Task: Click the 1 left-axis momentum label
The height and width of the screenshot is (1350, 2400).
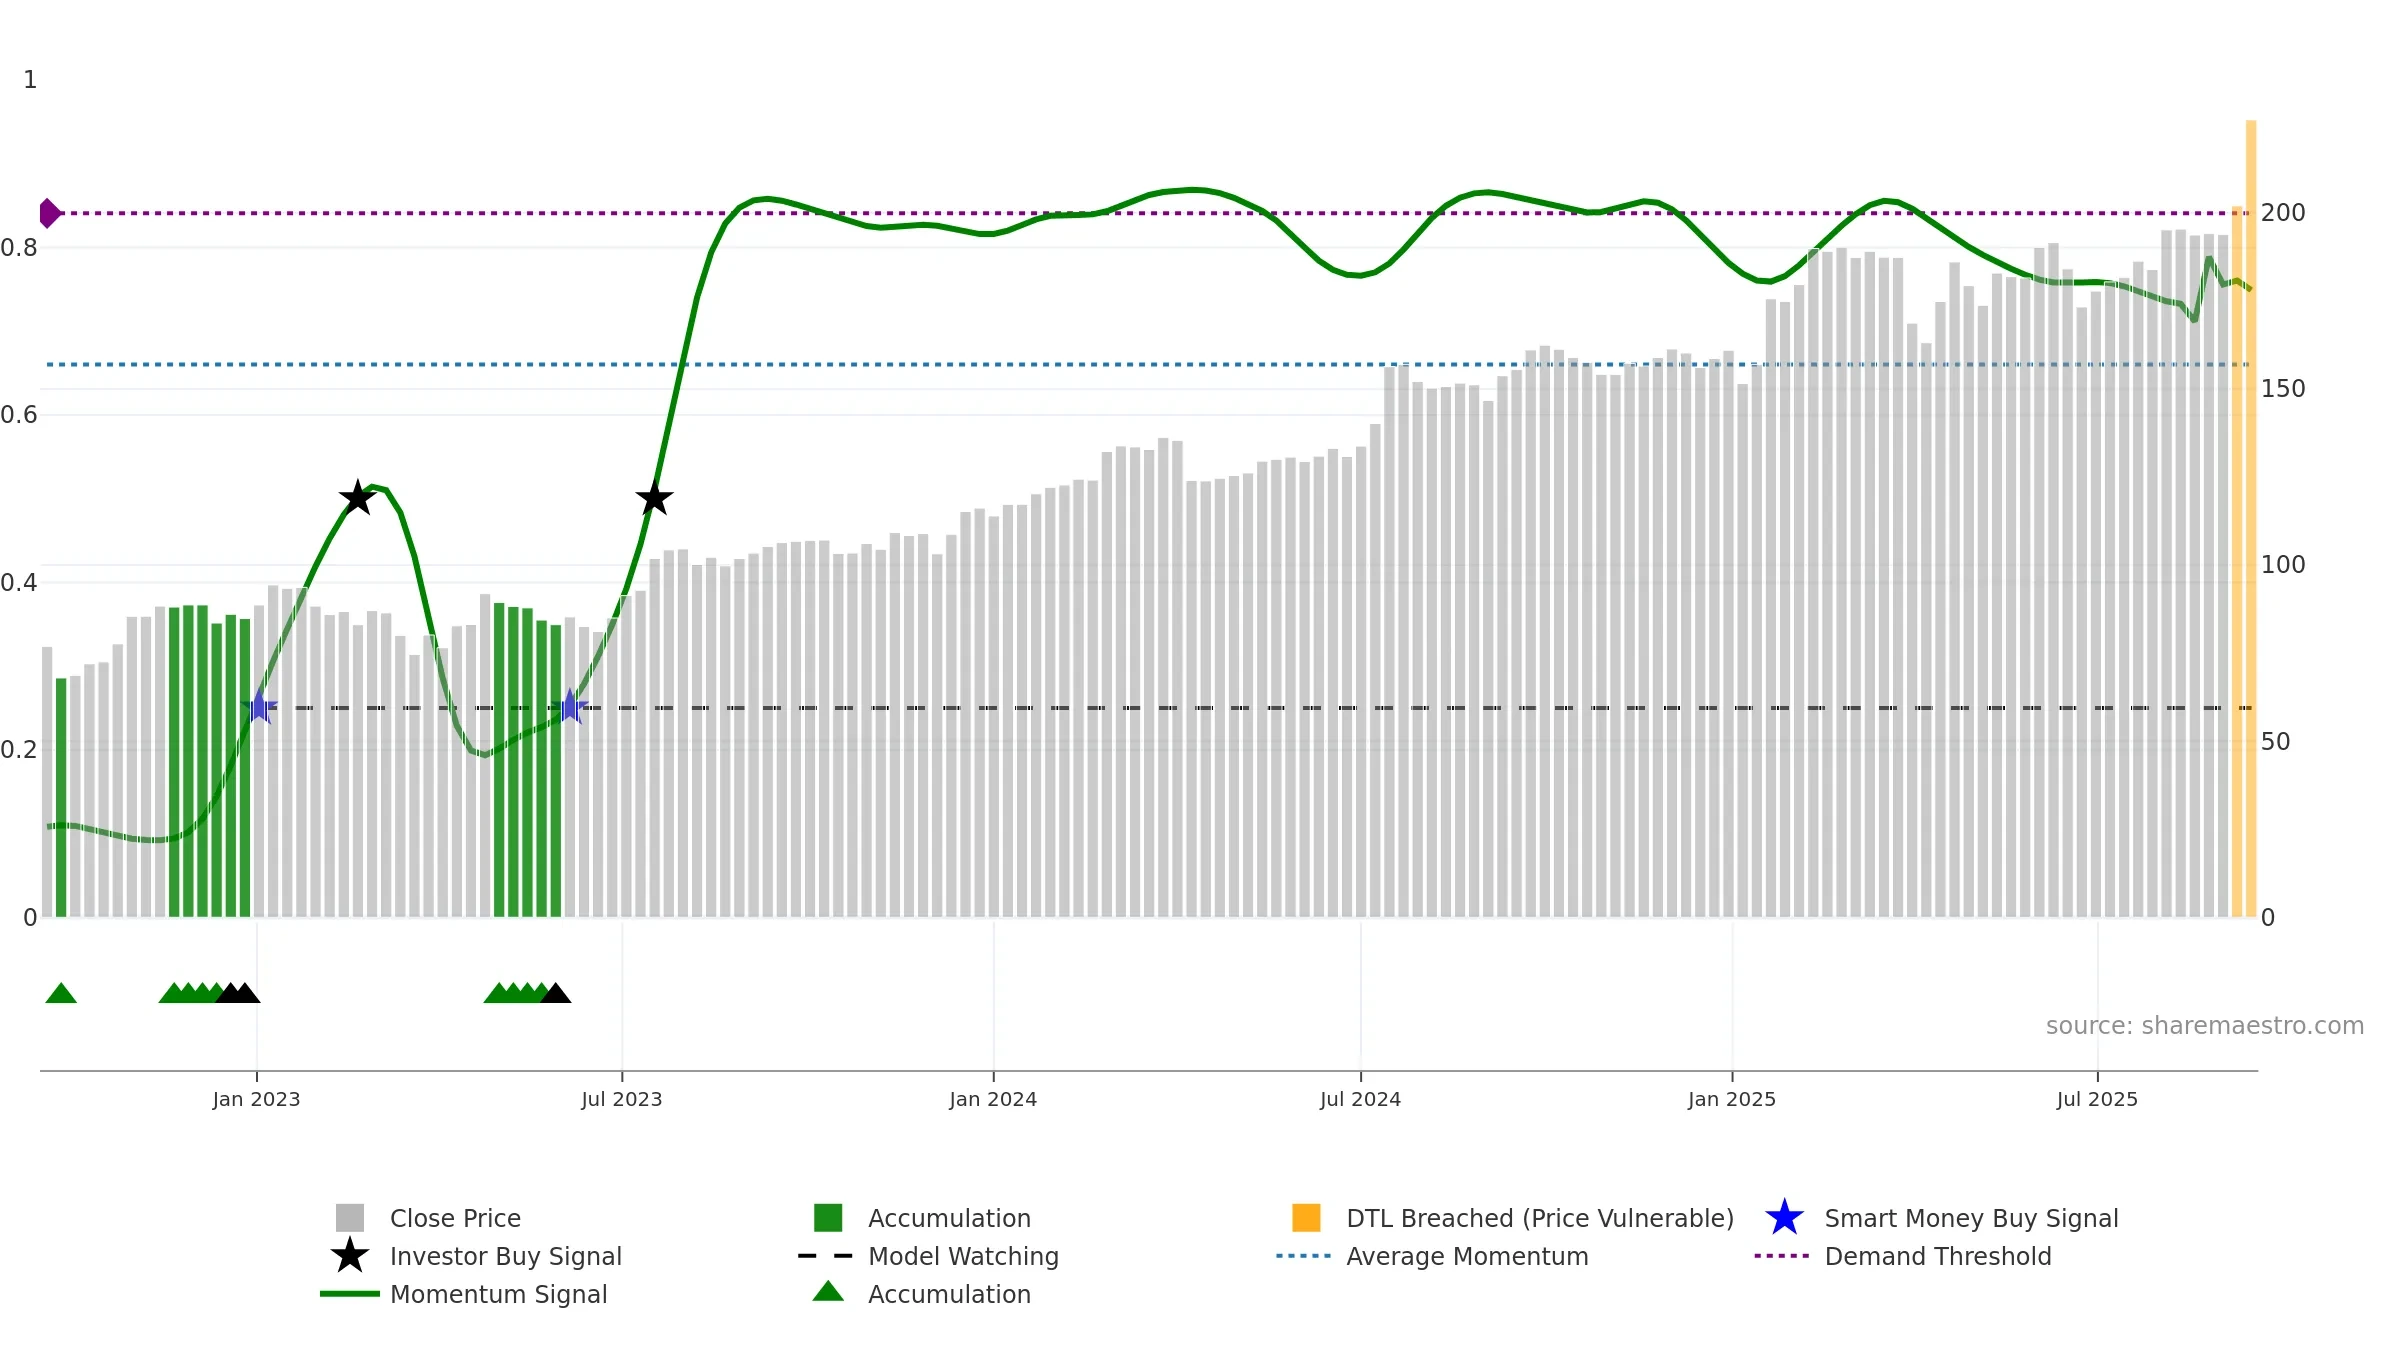Action: [30, 80]
